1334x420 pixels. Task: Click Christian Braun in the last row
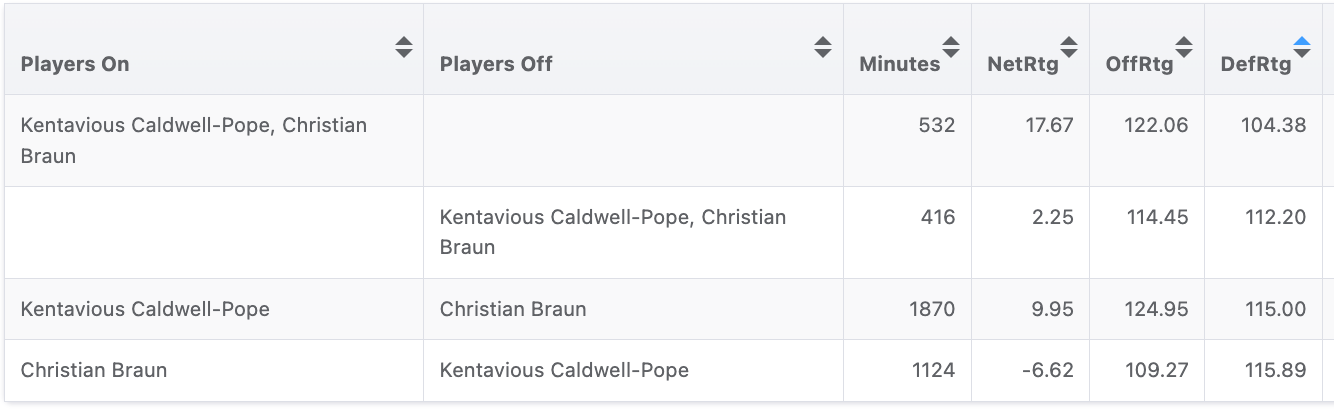pos(94,370)
